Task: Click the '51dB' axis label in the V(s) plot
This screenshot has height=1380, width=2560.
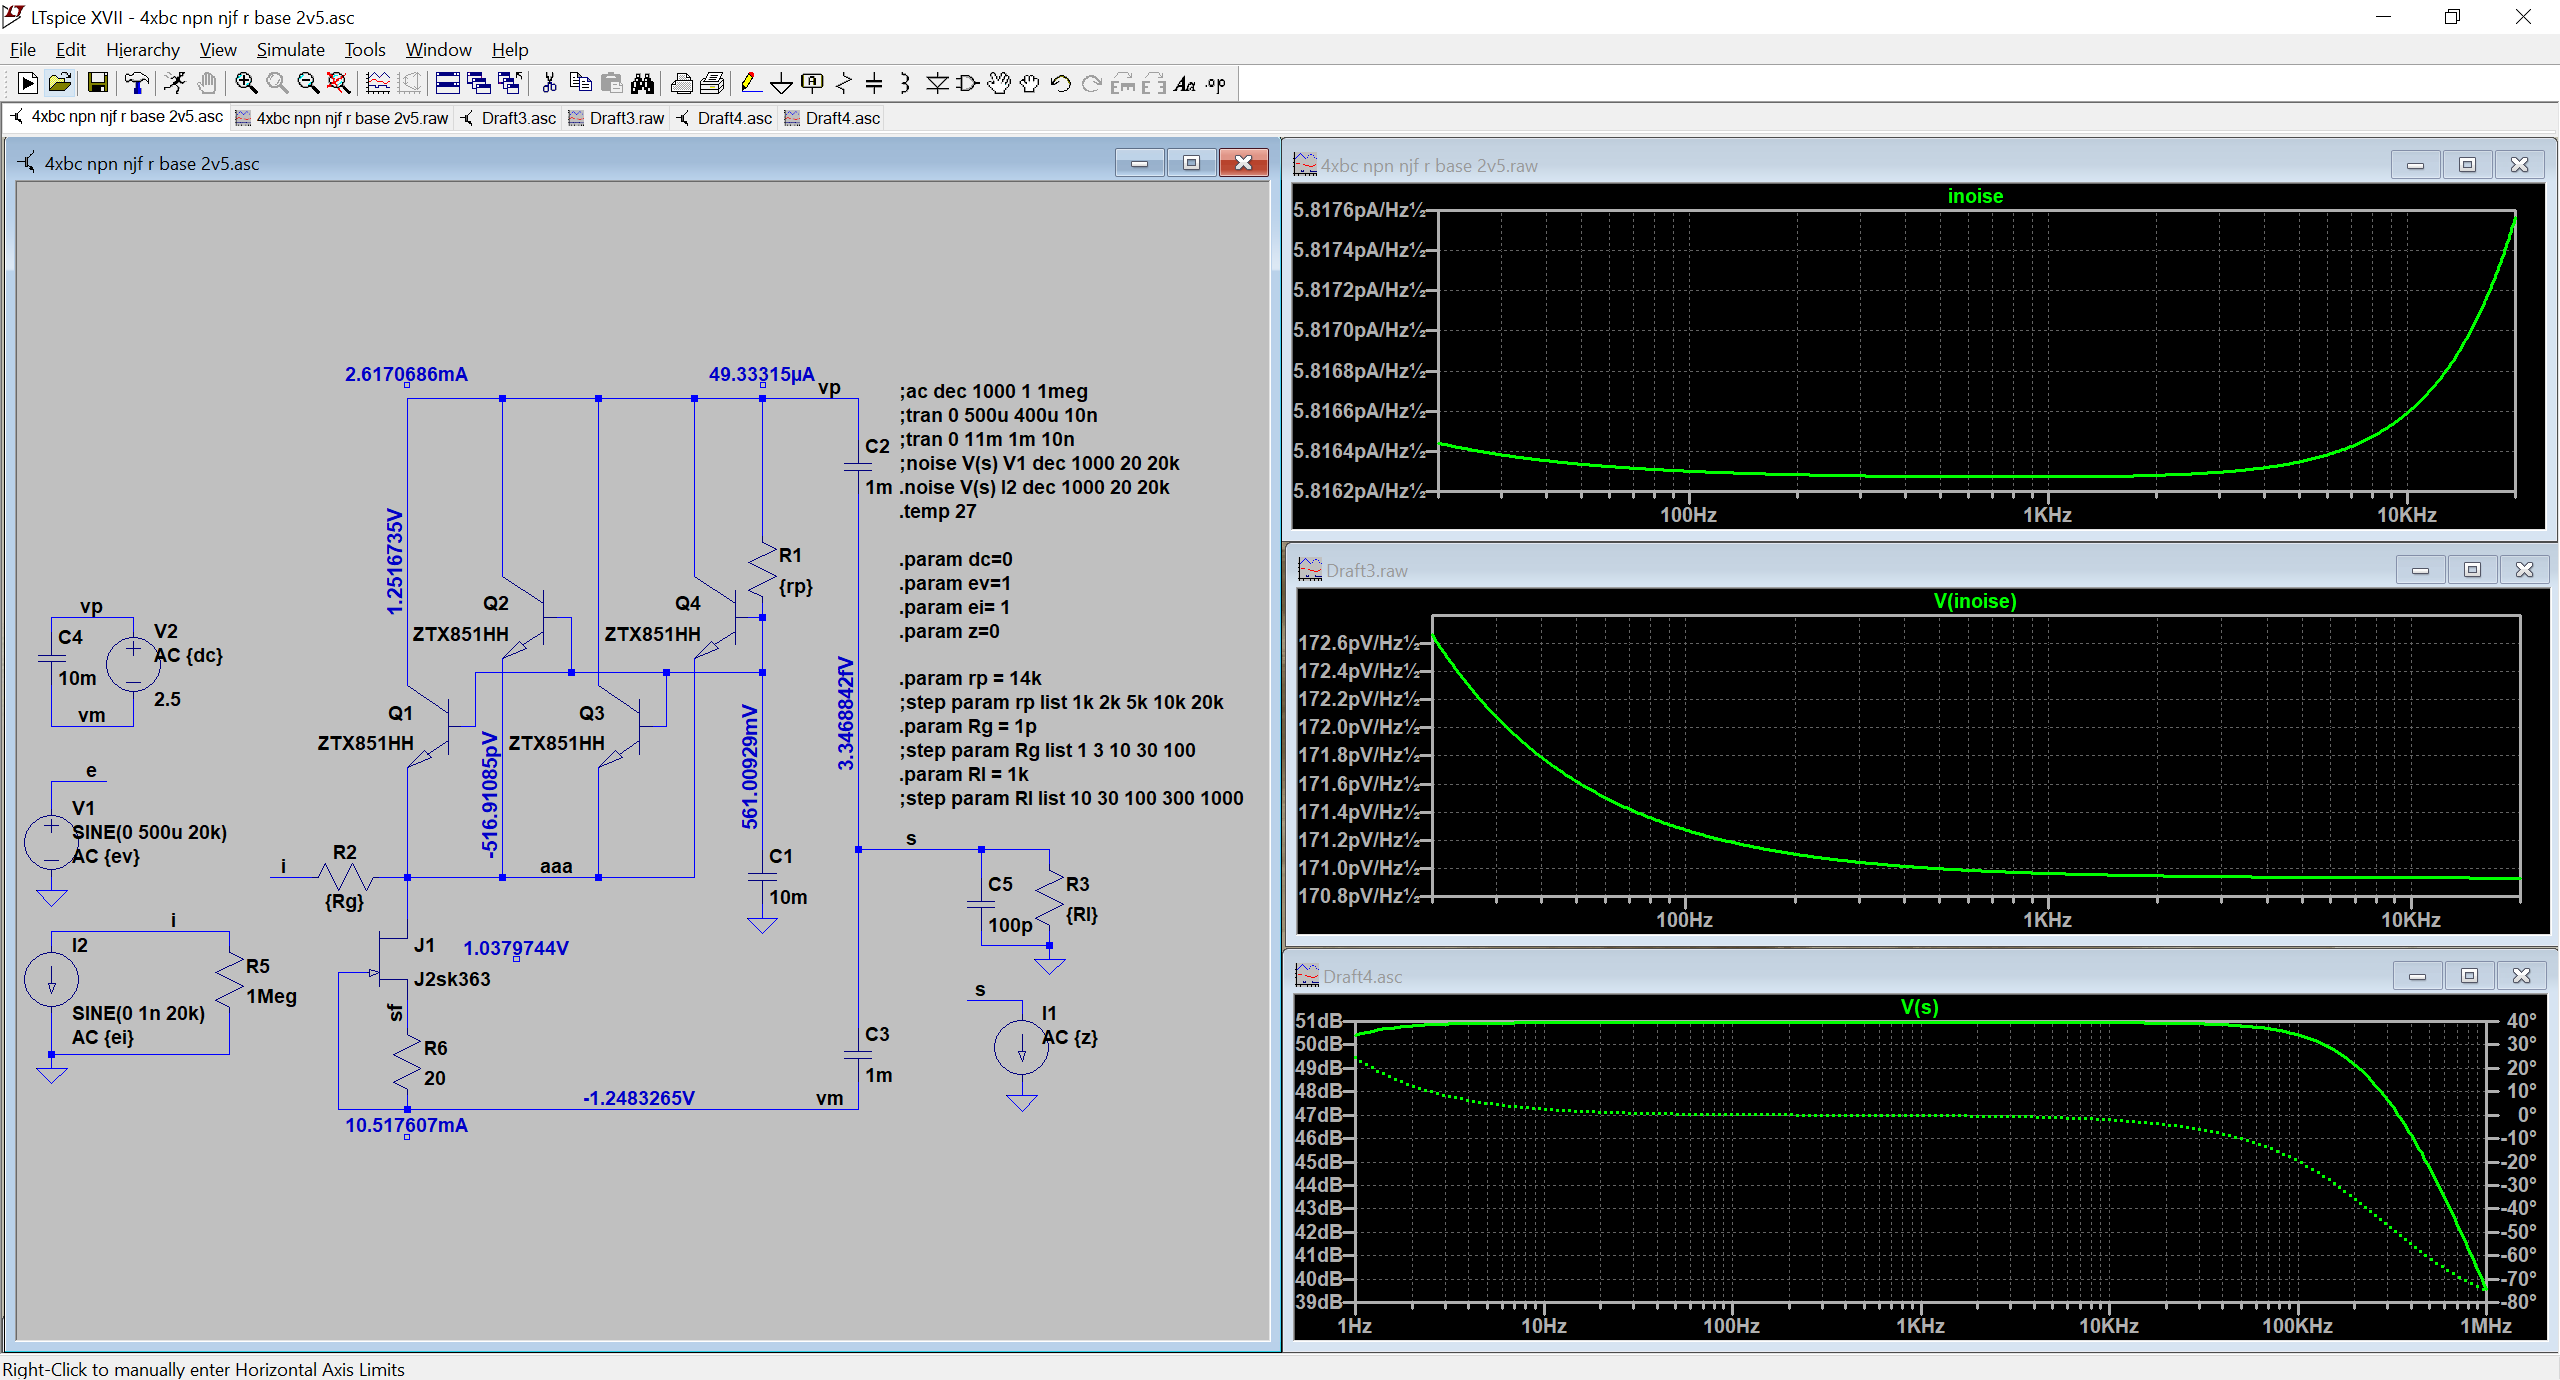Action: click(1318, 1021)
